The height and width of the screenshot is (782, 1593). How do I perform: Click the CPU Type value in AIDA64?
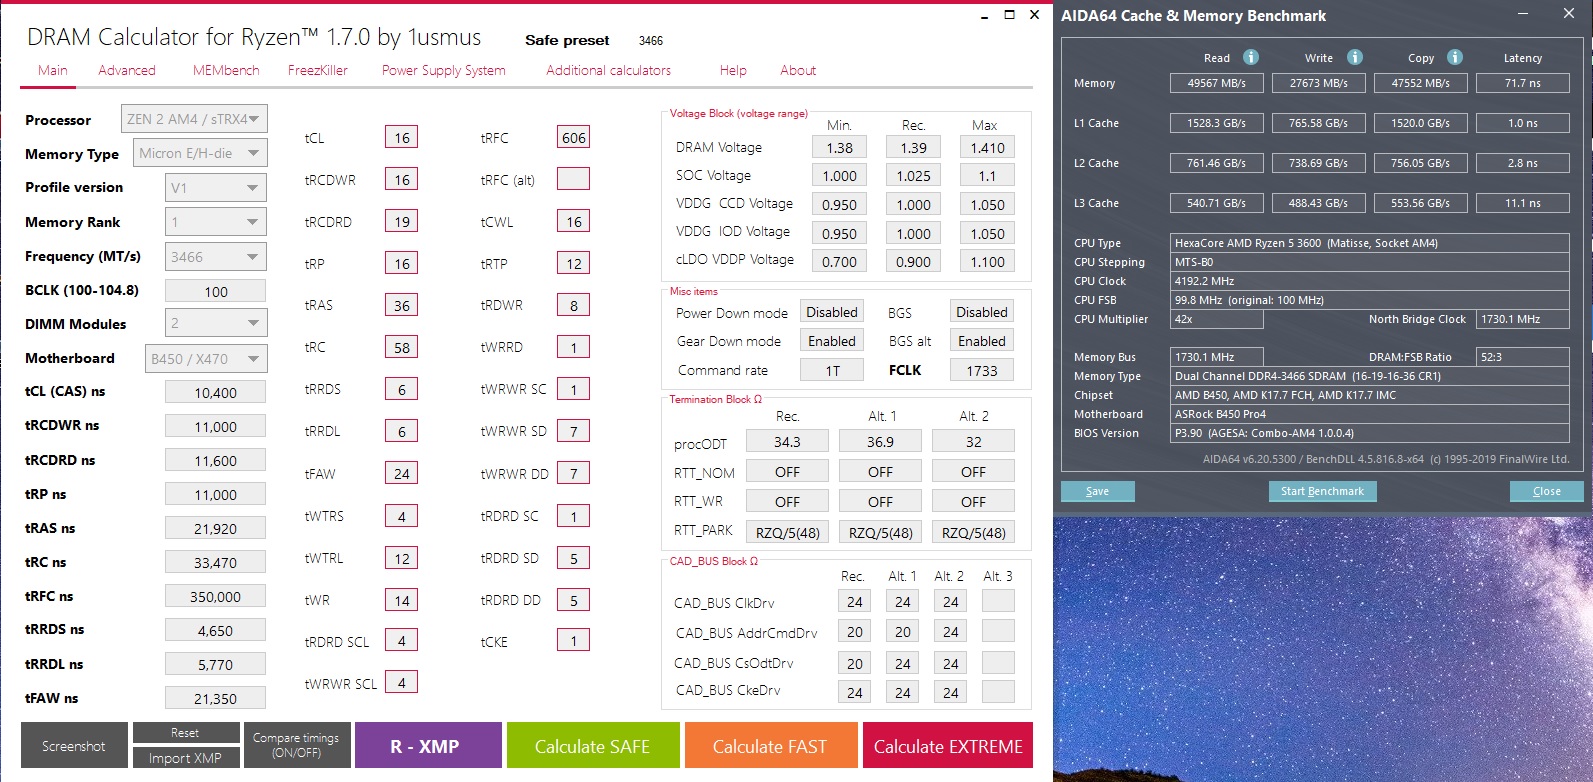1370,243
